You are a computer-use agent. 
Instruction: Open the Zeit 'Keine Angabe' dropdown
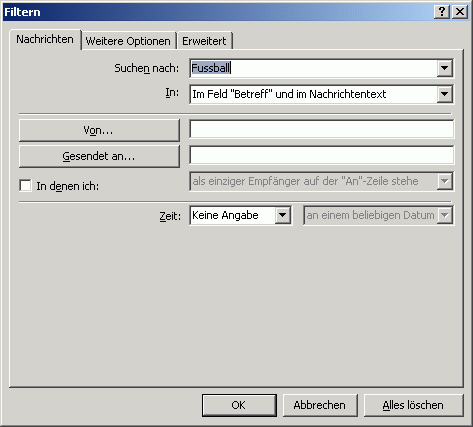point(241,215)
